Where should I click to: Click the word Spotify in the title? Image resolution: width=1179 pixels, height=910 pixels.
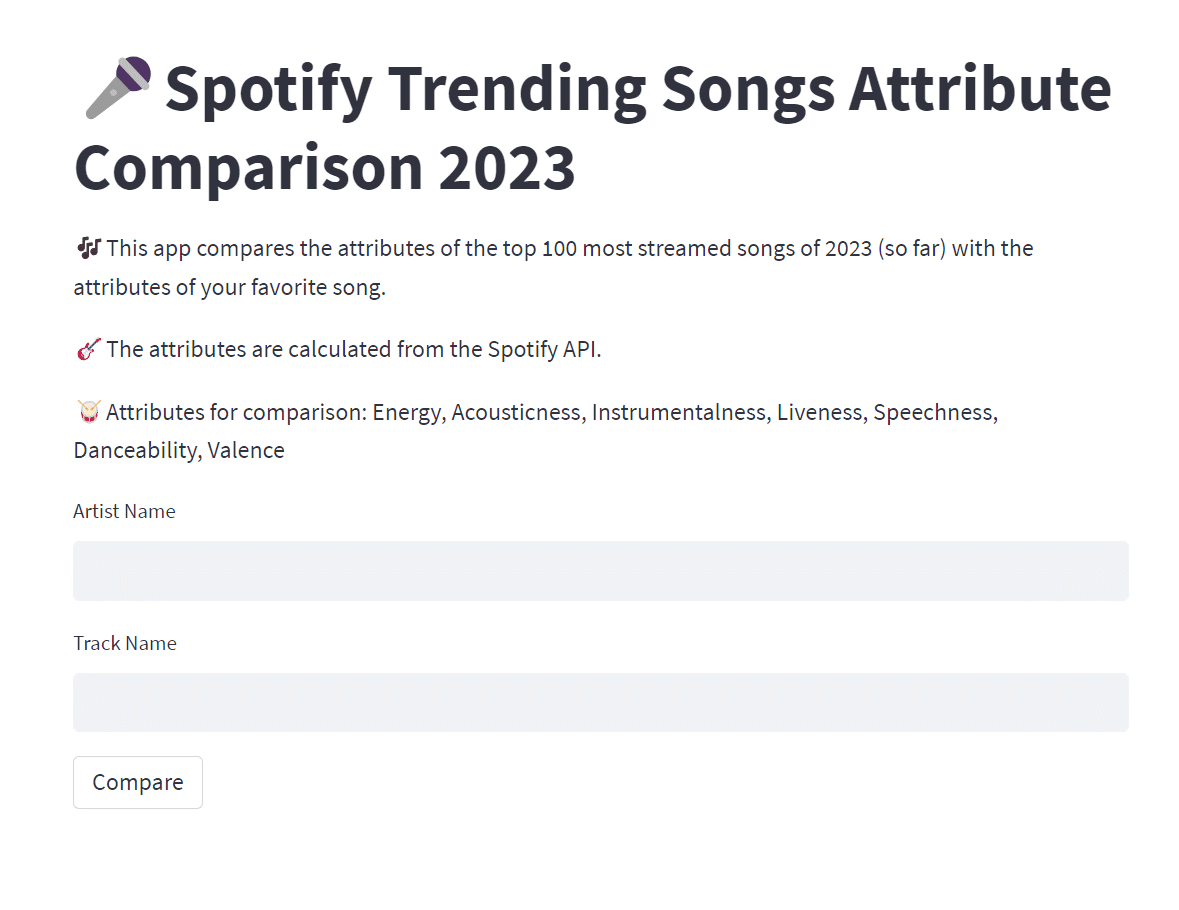(x=268, y=90)
